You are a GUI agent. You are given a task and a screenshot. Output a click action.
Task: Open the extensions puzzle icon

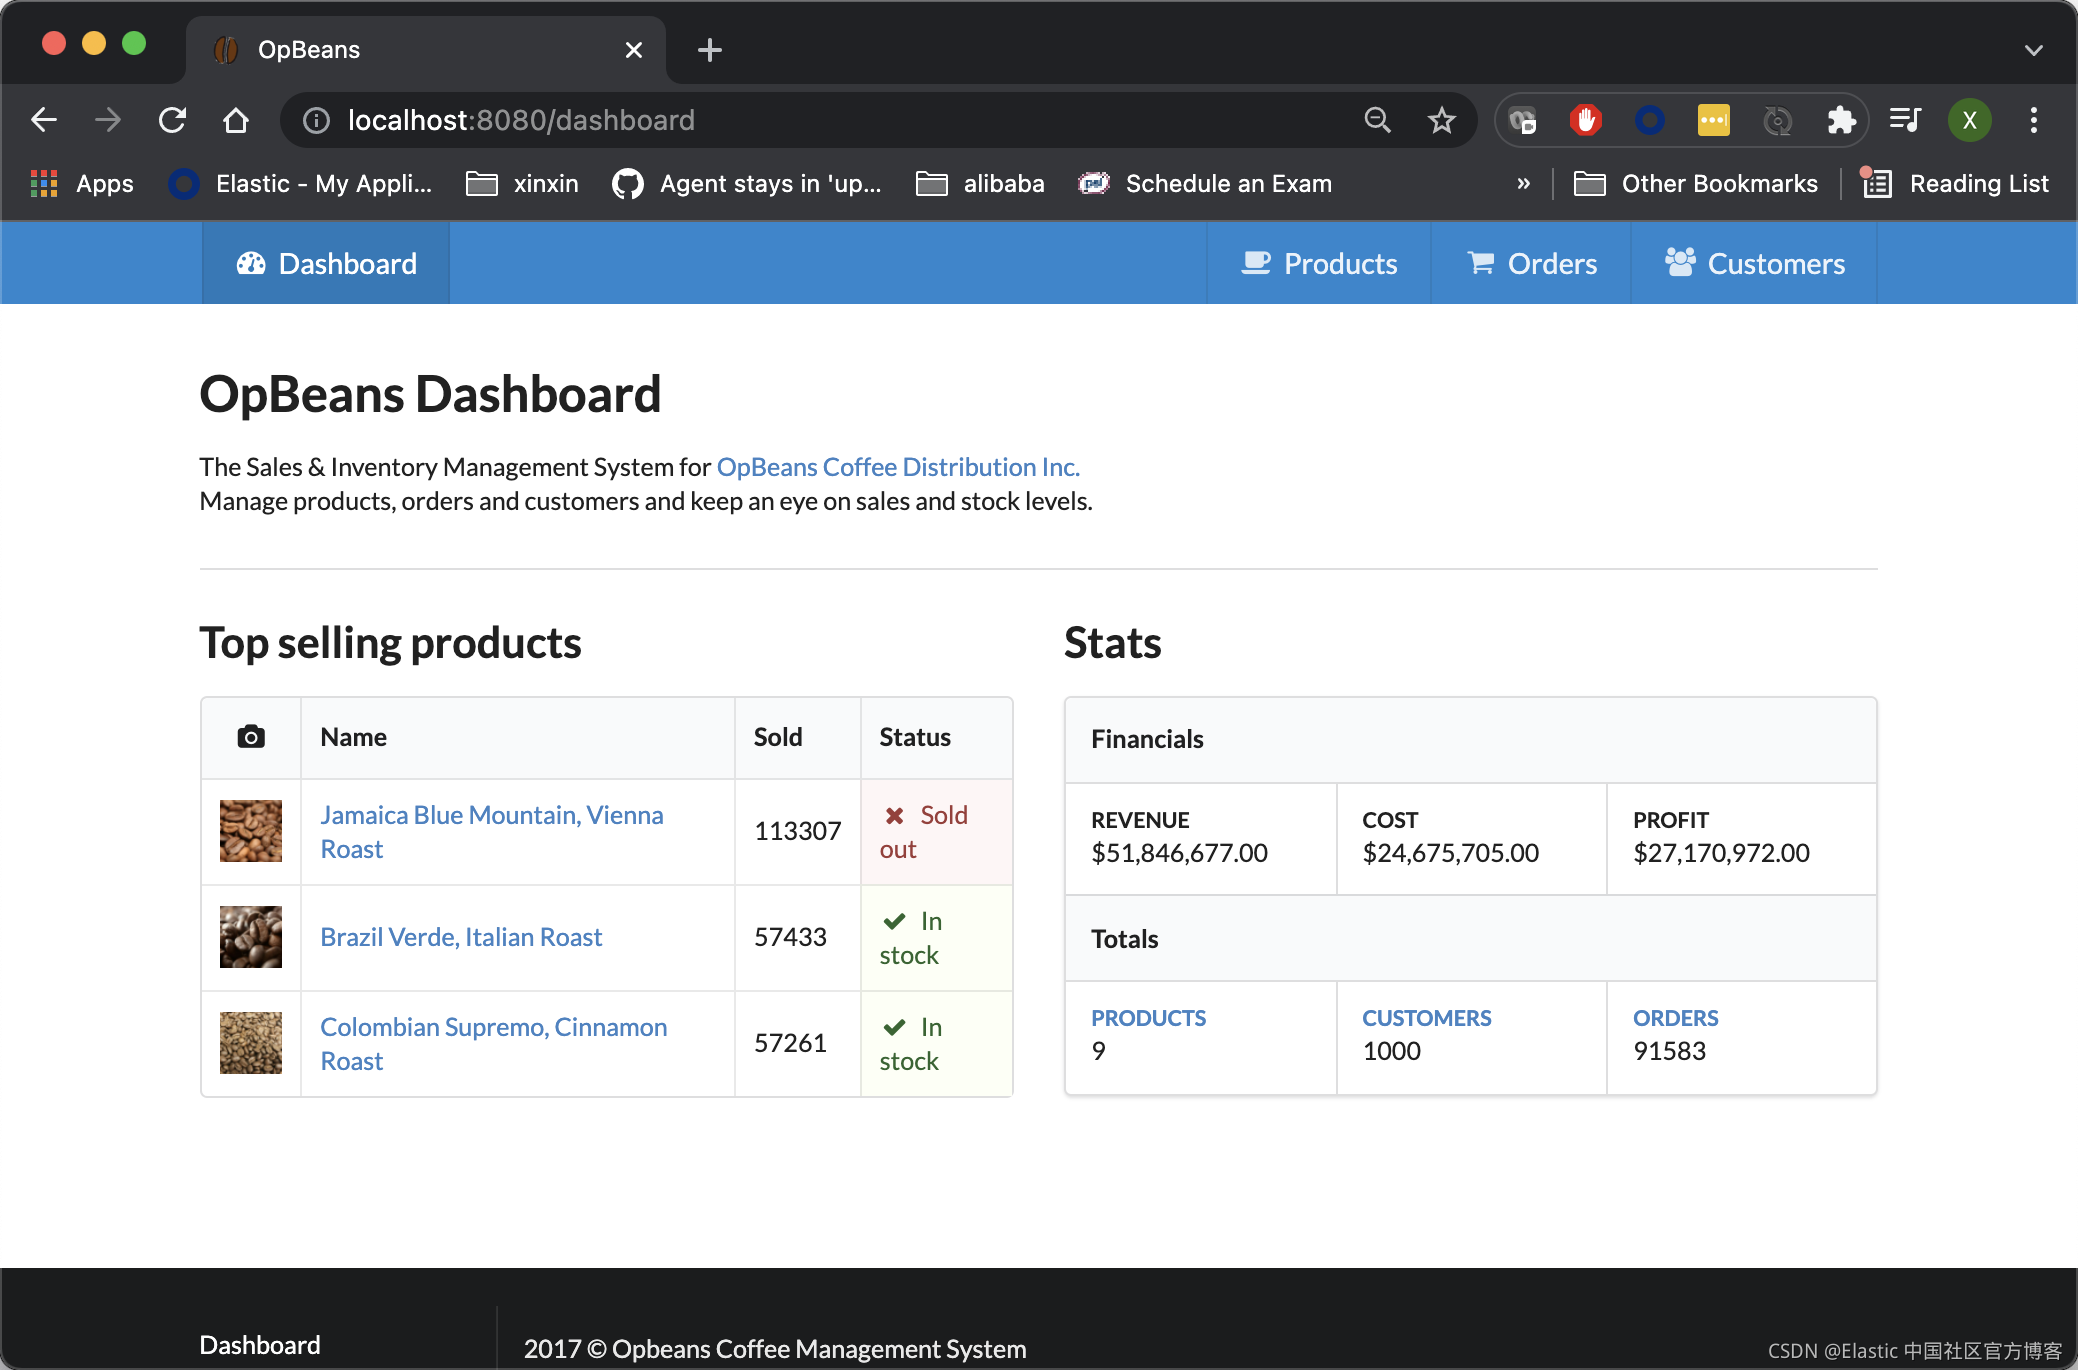tap(1840, 120)
